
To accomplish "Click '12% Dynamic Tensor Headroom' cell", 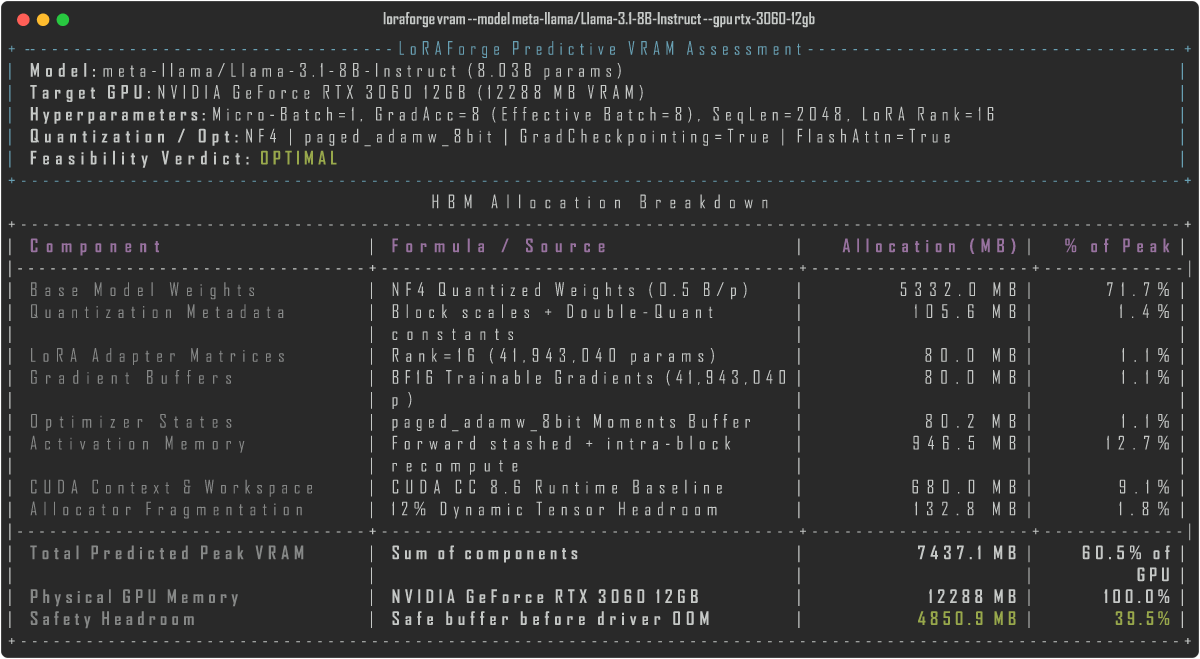I will pos(555,511).
